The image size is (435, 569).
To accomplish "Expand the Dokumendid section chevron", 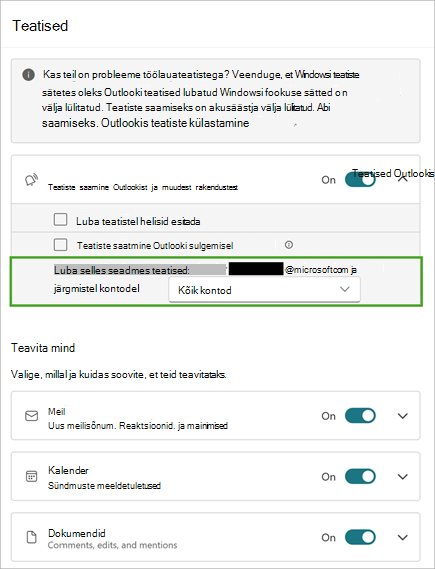I will (403, 537).
